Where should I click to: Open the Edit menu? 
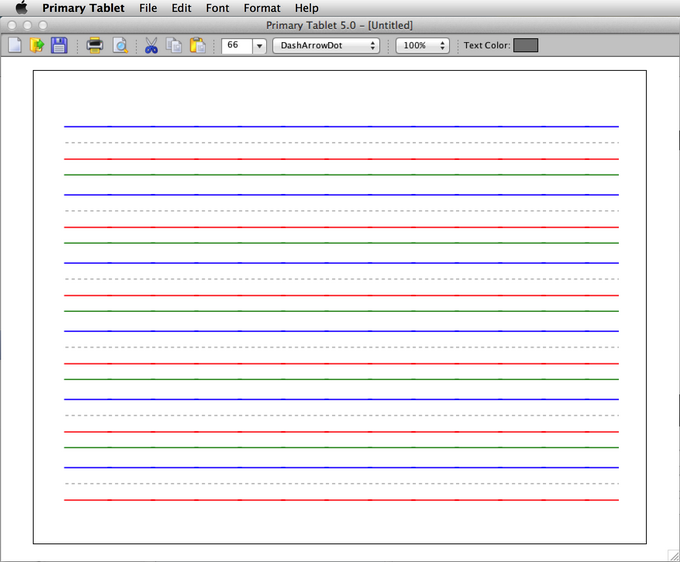(x=181, y=8)
